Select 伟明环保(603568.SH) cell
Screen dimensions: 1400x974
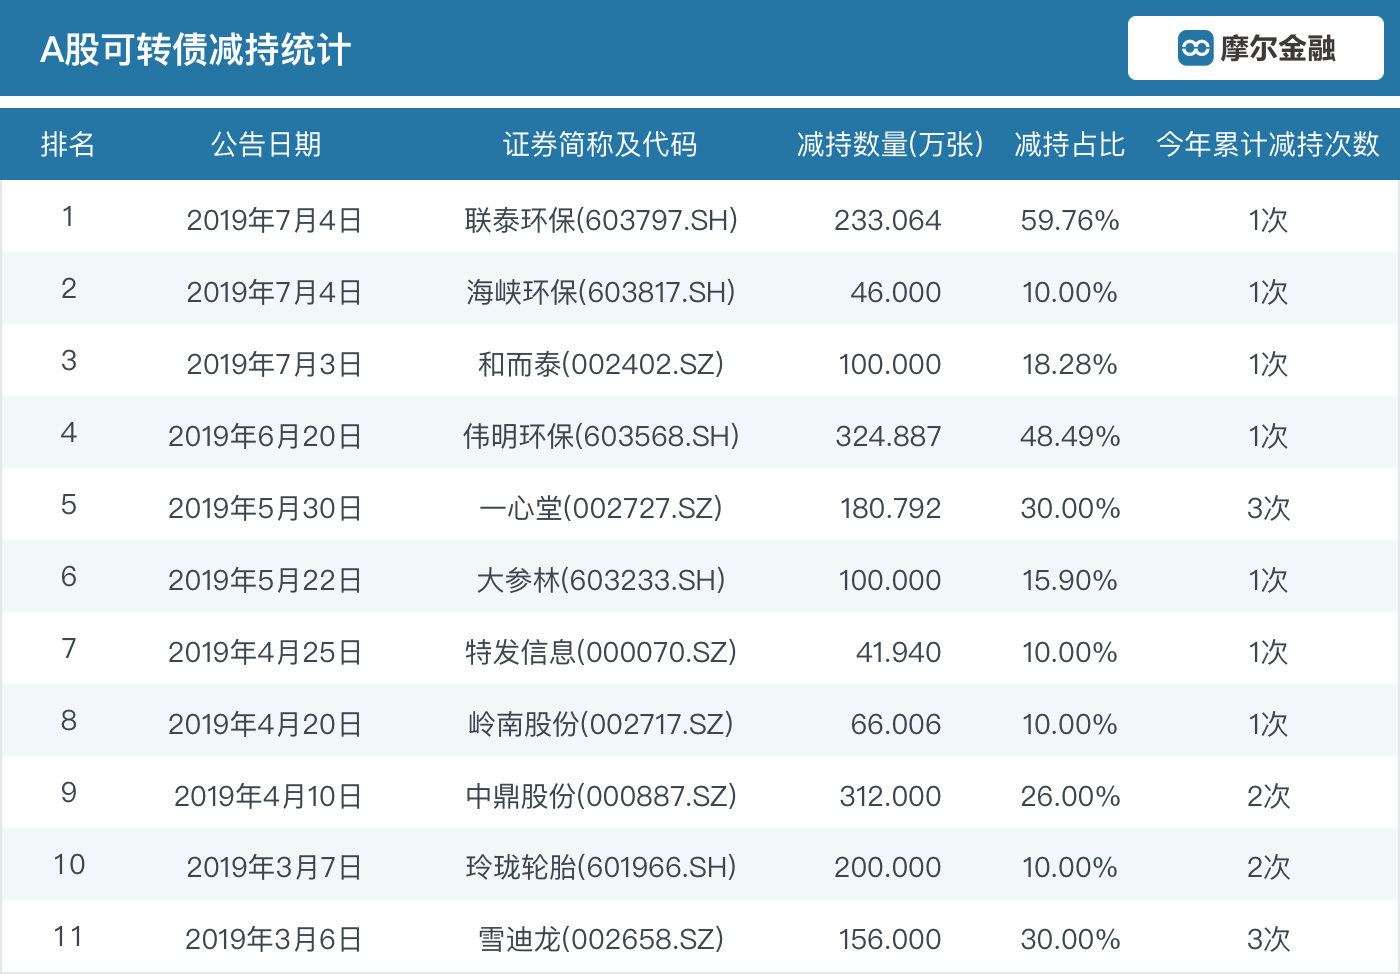click(x=601, y=436)
